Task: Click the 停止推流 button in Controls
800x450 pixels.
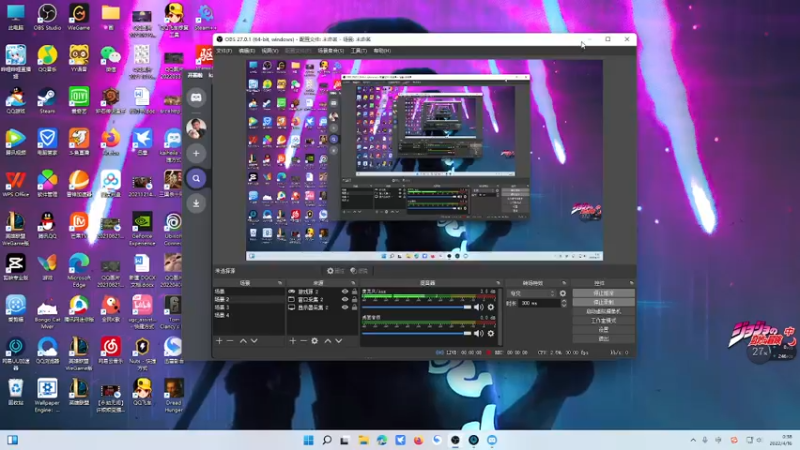Action: [x=604, y=293]
